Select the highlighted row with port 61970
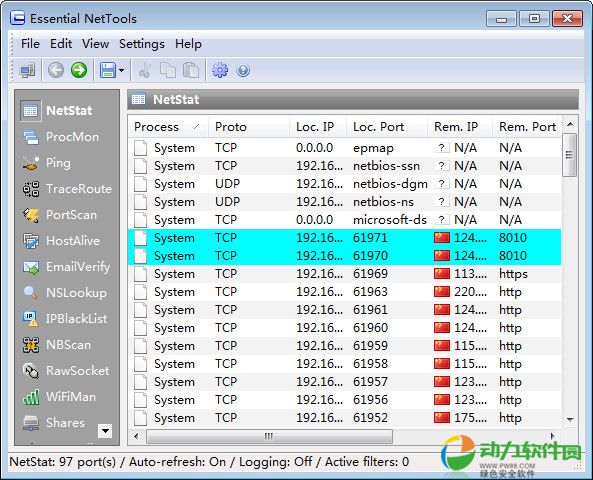This screenshot has width=593, height=480. pyautogui.click(x=345, y=256)
